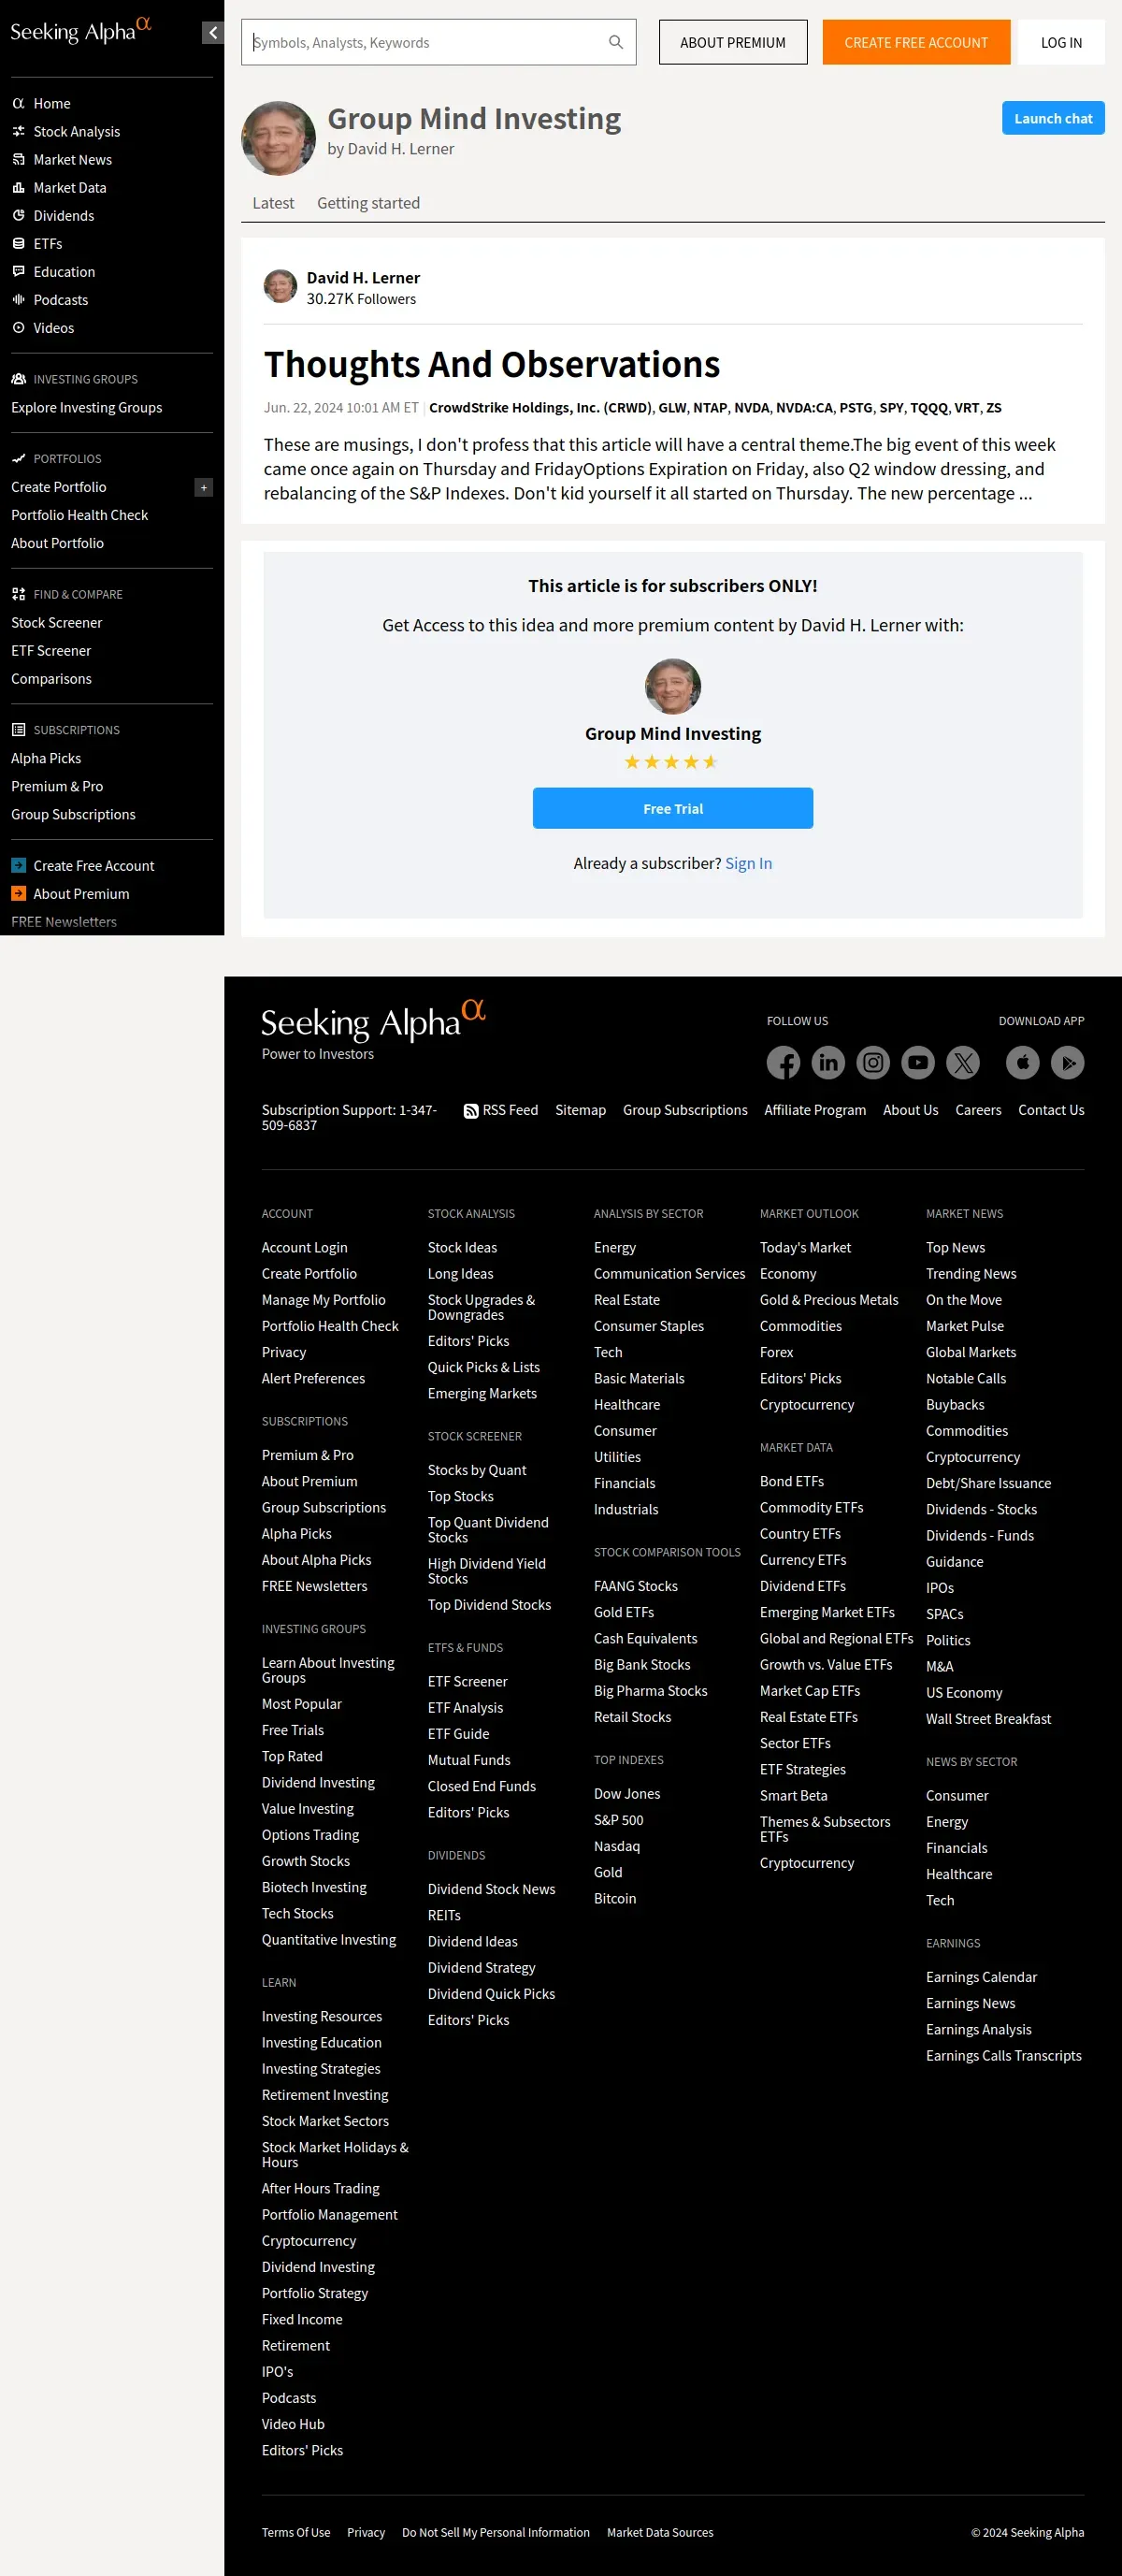
Task: Click the NVDA ticker link
Action: 752,408
